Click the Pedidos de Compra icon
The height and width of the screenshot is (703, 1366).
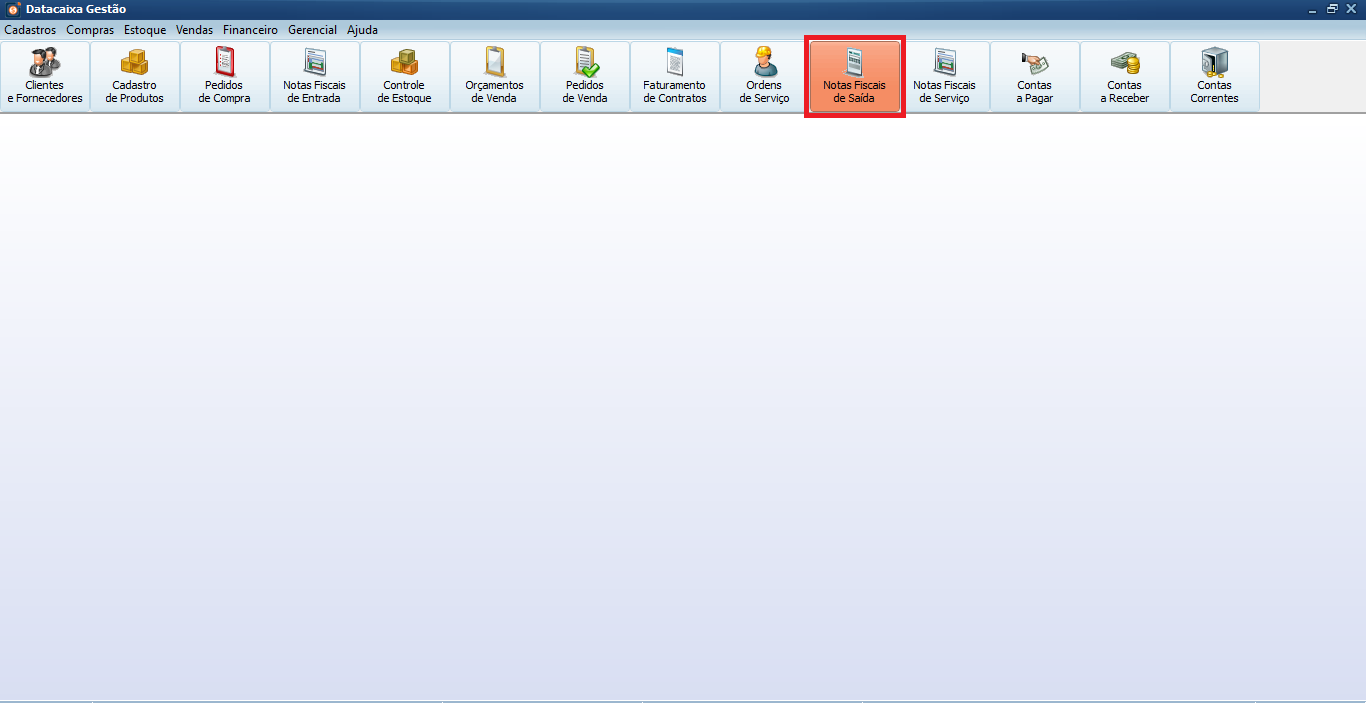click(x=225, y=76)
